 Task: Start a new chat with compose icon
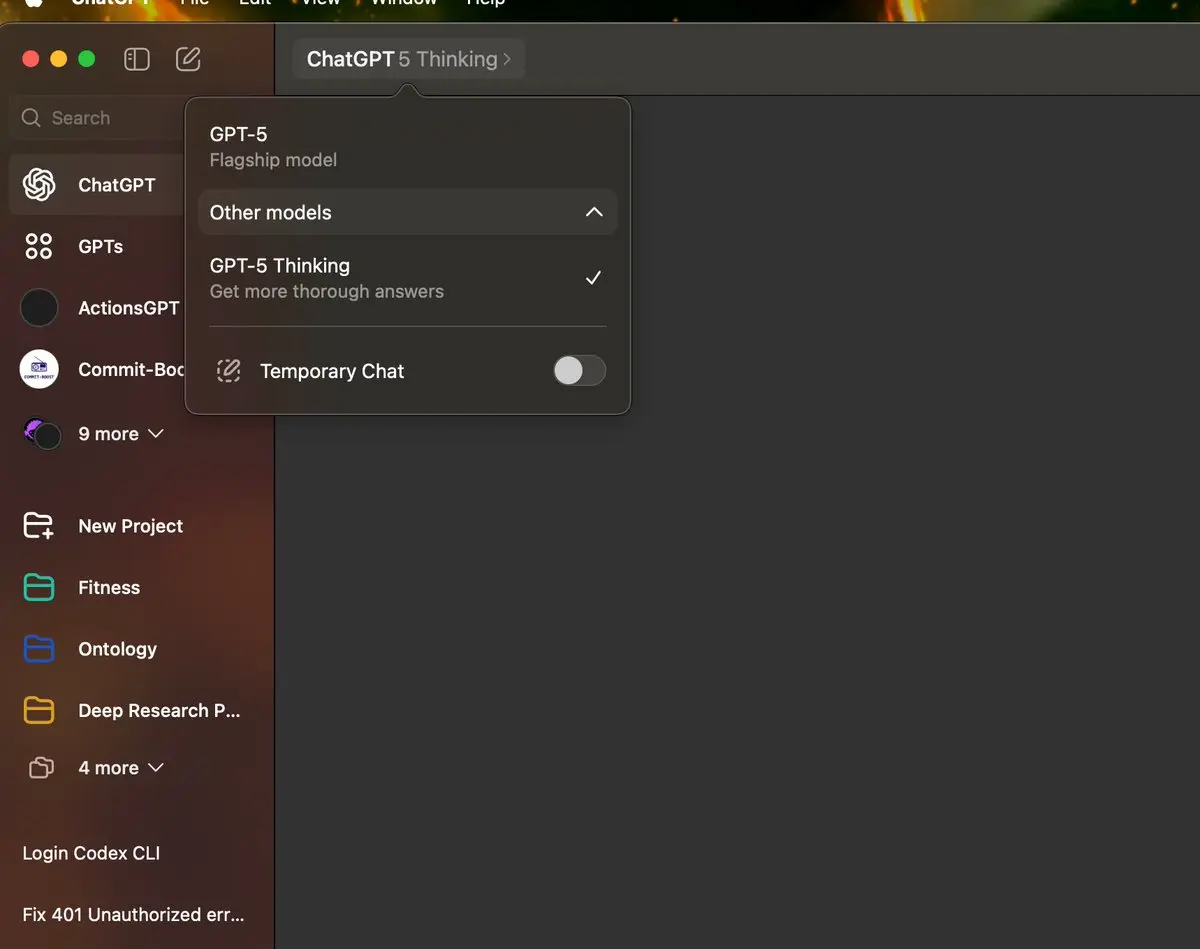(x=188, y=59)
